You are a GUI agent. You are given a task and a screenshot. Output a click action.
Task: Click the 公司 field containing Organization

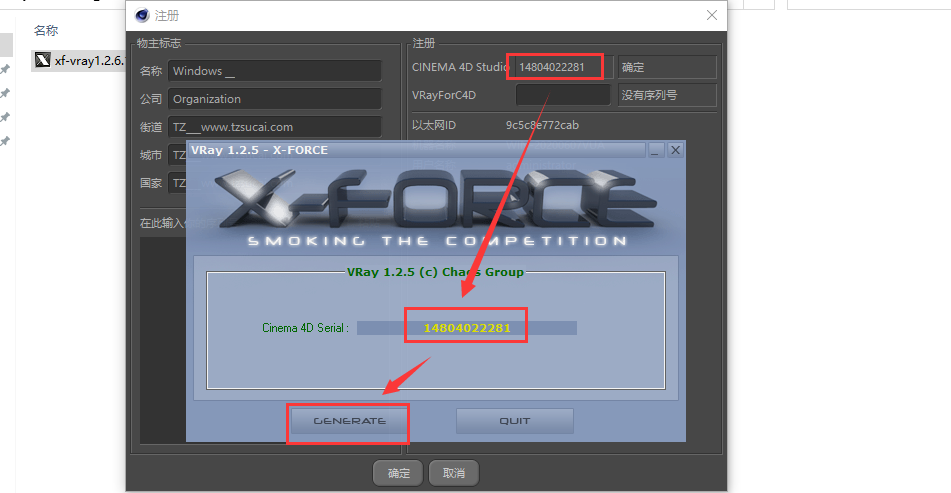point(275,99)
